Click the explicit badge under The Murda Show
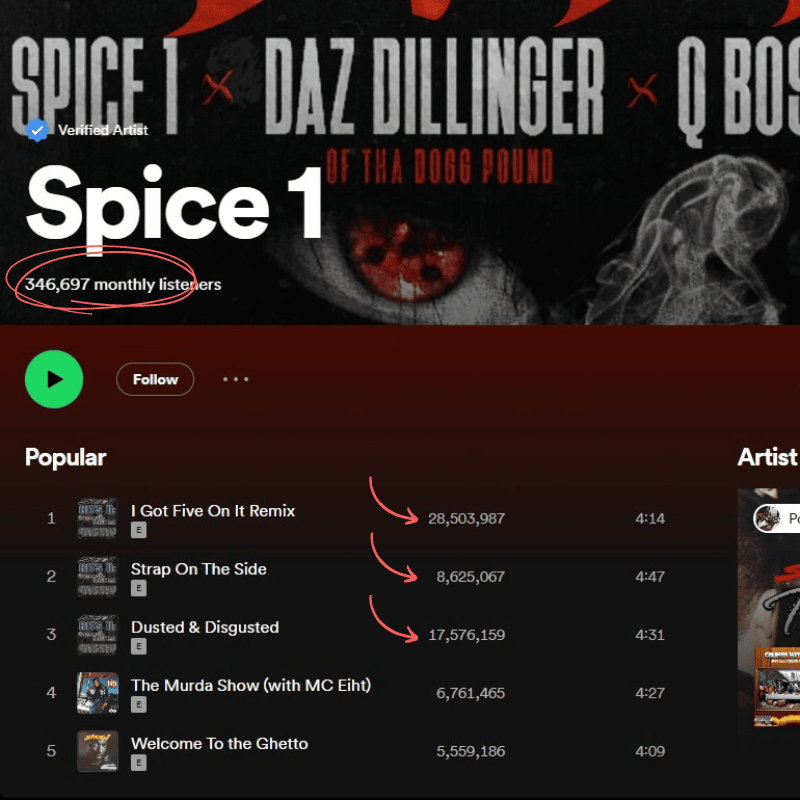 click(139, 704)
